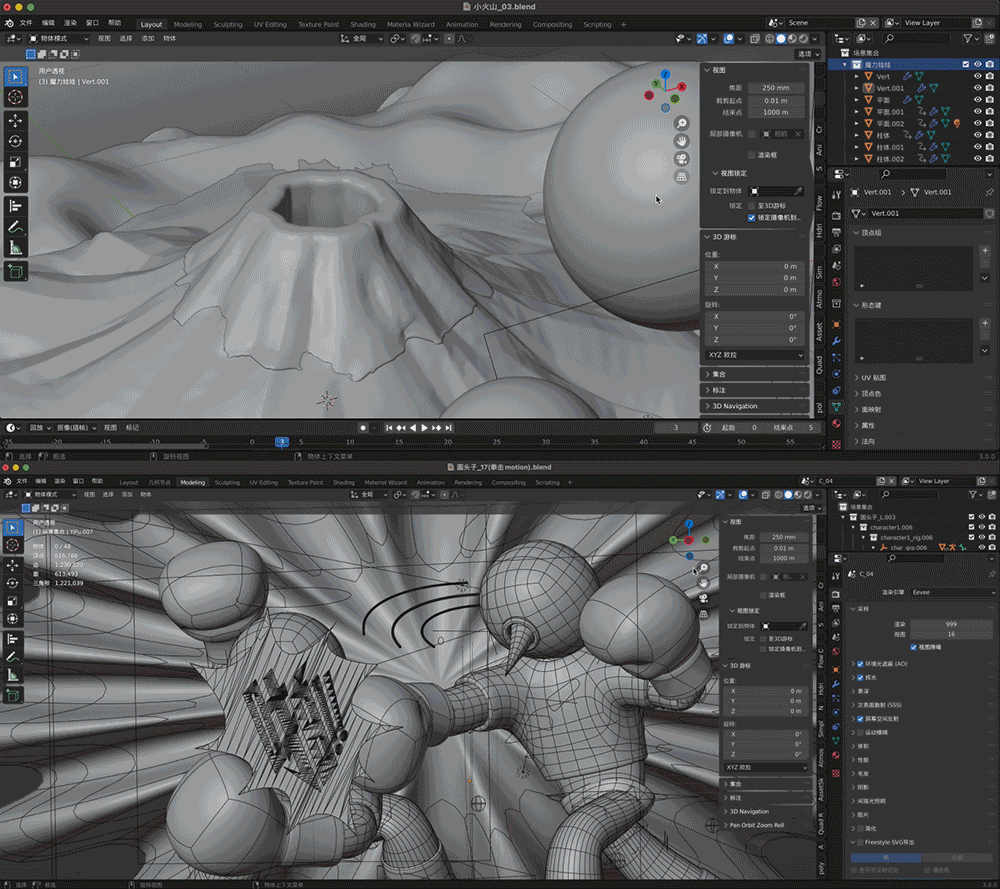
Task: Uncheck character1.006 collection checkbox in bottom outliner
Action: pyautogui.click(x=971, y=527)
